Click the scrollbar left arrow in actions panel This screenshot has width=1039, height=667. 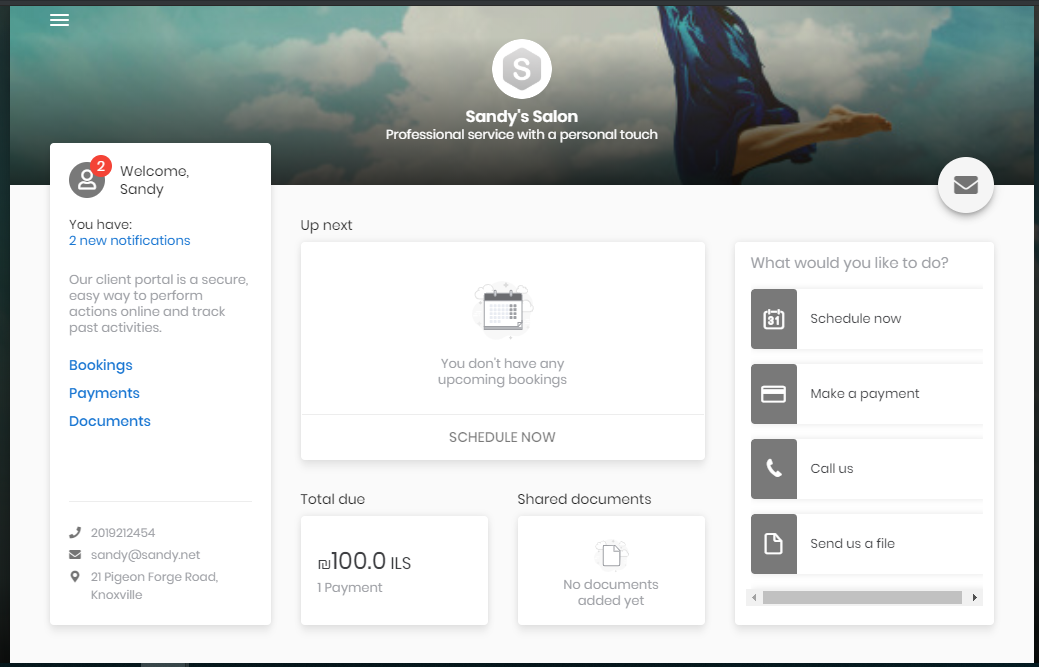[x=754, y=597]
